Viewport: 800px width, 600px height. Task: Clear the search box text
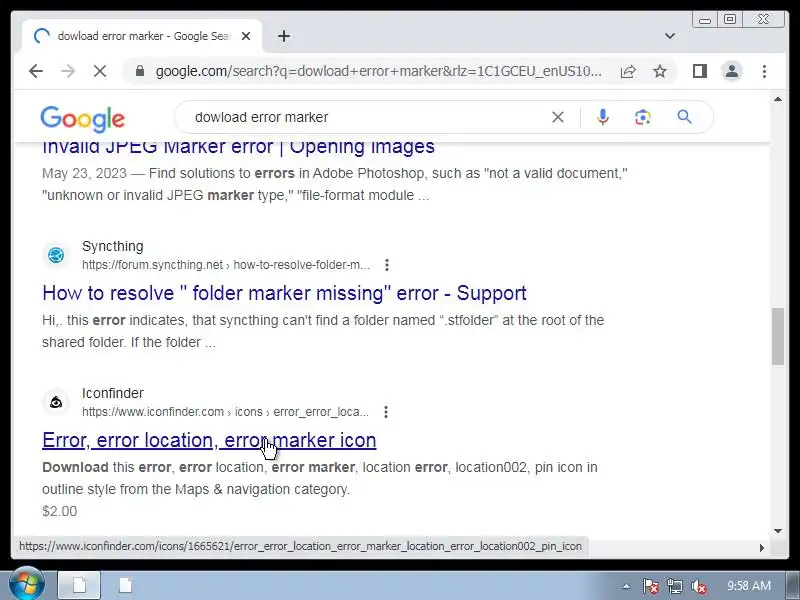(x=558, y=117)
